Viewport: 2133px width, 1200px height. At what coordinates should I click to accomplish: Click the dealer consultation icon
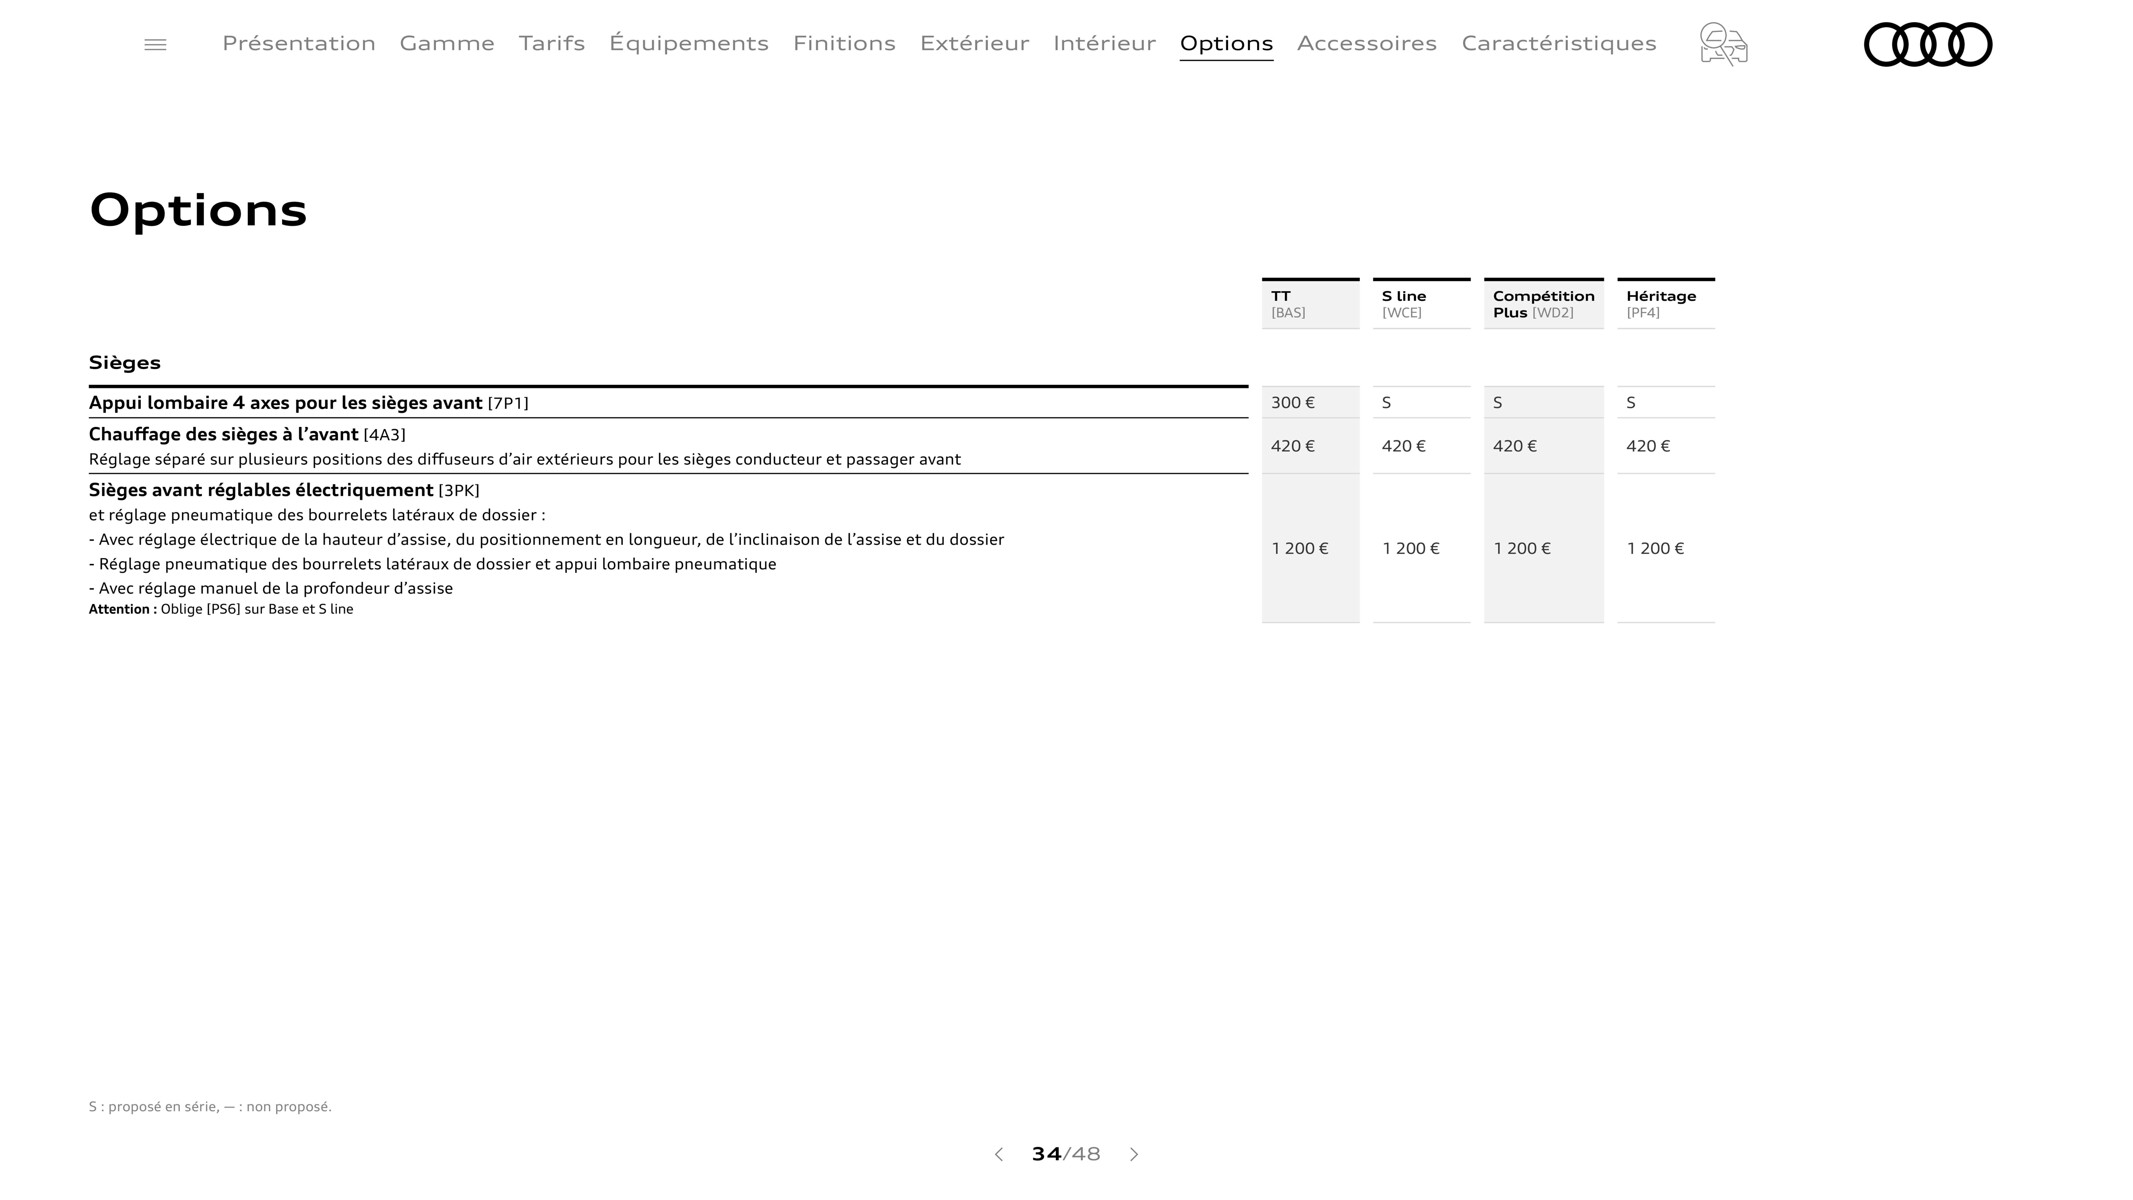tap(1723, 44)
